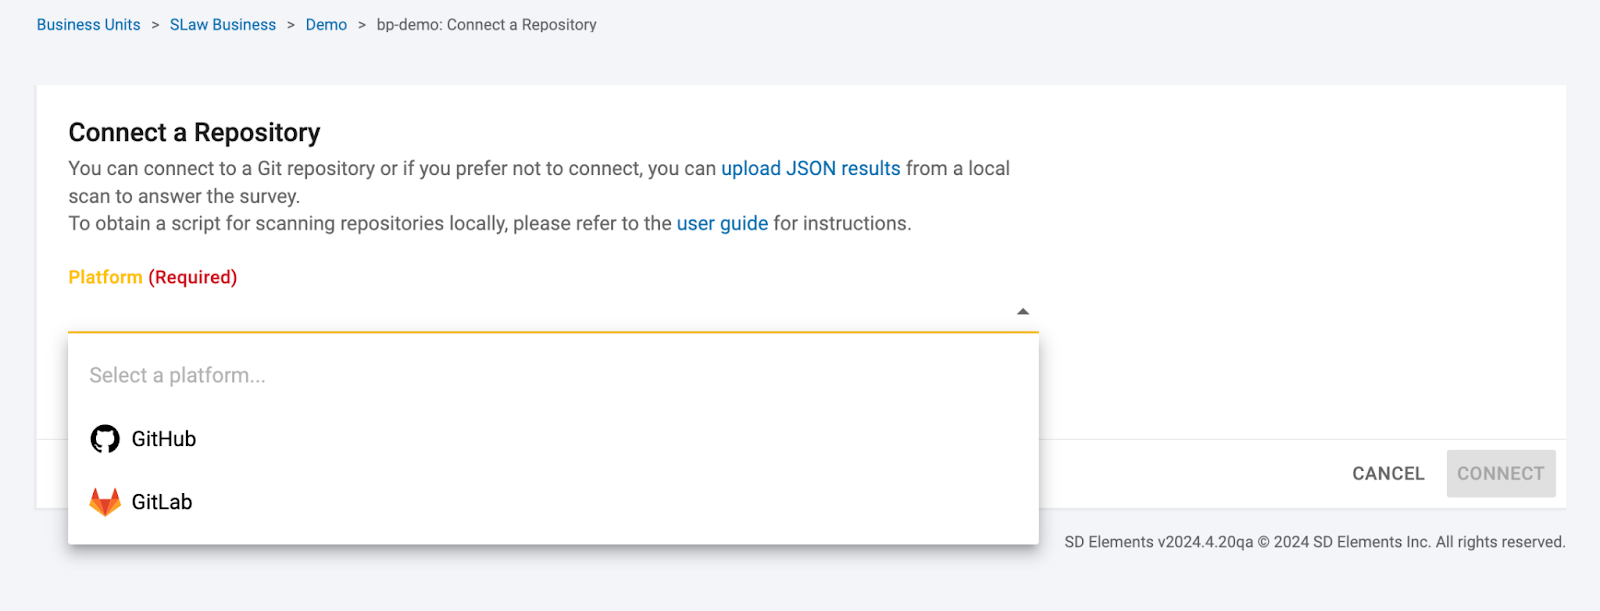Screen dimensions: 1600x611
Task: Click the GitHub octocat logo icon
Action: pyautogui.click(x=105, y=439)
